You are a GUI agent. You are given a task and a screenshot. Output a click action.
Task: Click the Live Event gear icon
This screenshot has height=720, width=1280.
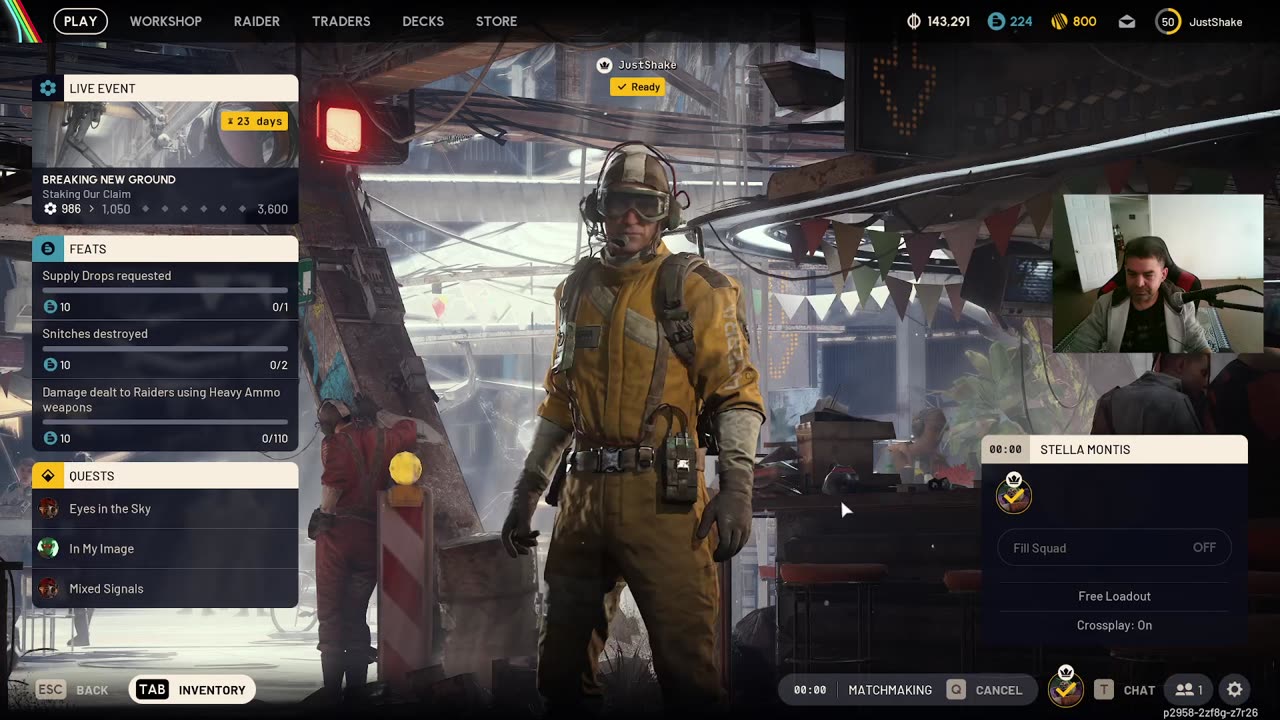pyautogui.click(x=48, y=88)
